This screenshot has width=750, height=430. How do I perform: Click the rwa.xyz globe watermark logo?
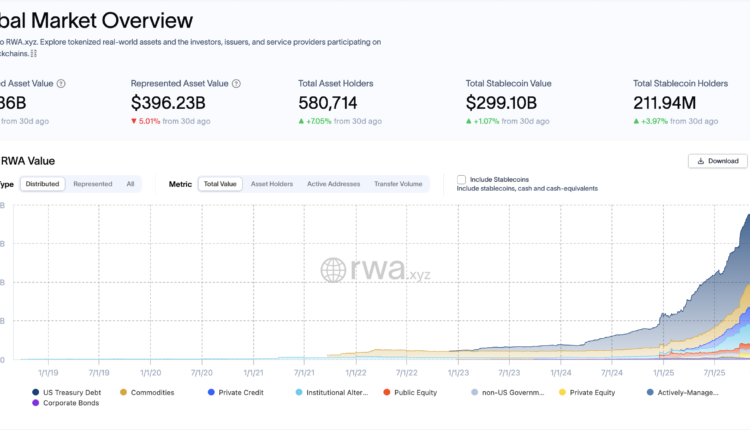tap(333, 270)
